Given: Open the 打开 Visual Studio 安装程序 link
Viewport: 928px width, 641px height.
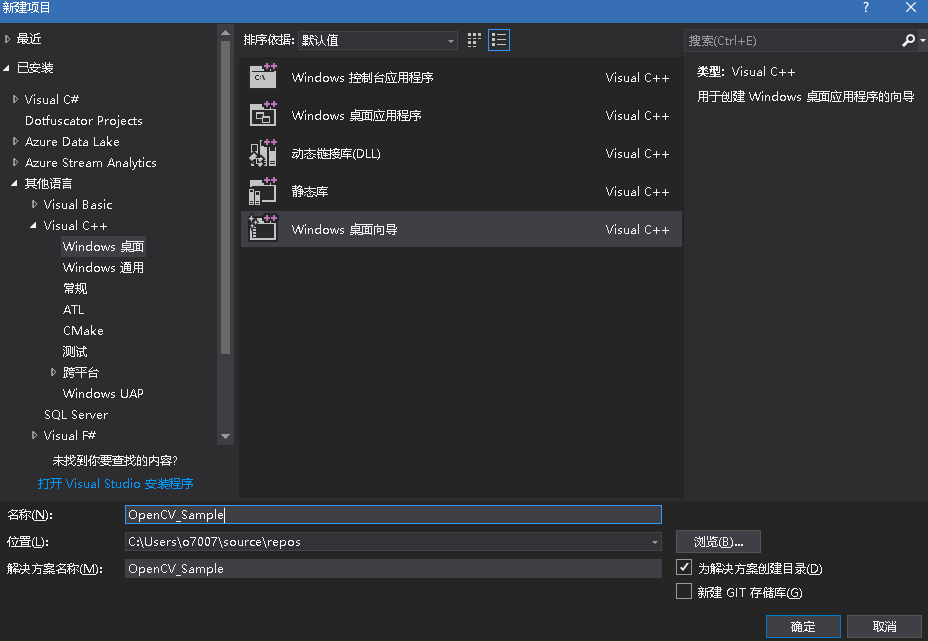Looking at the screenshot, I should click(x=115, y=484).
